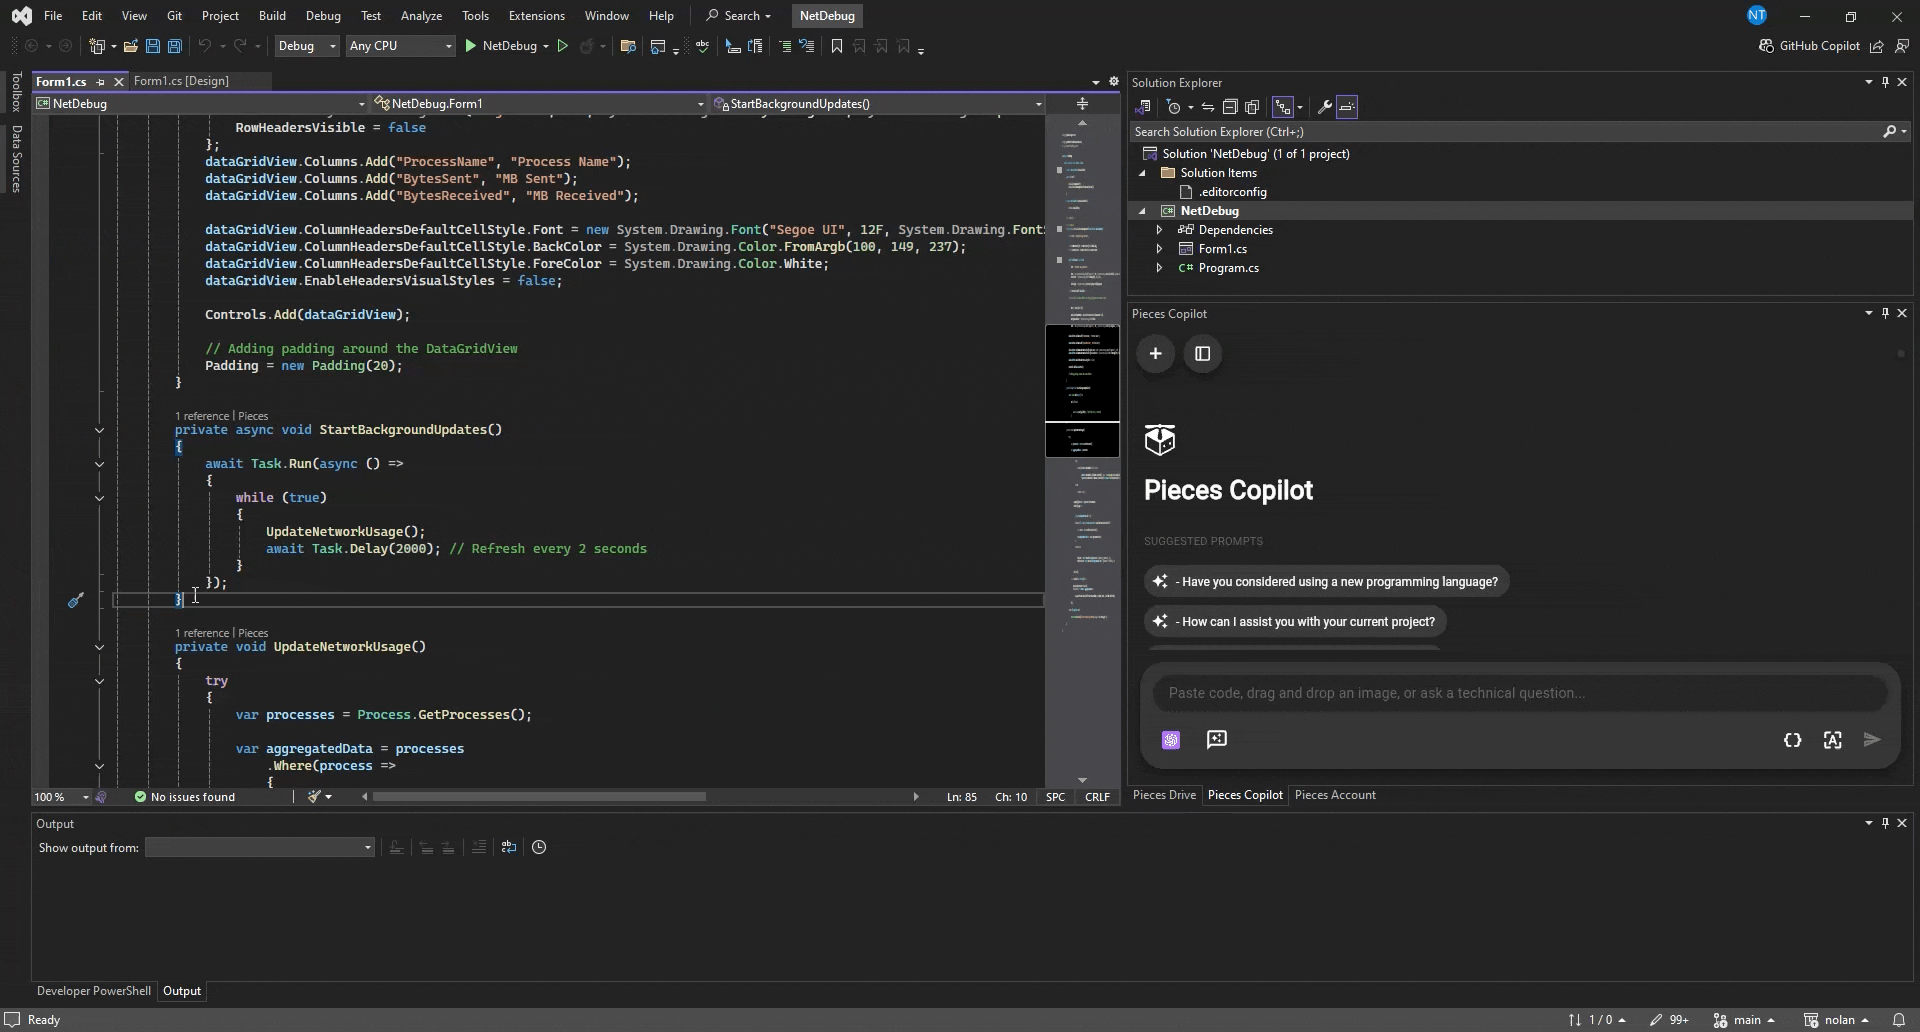Image resolution: width=1920 pixels, height=1032 pixels.
Task: Collapse Solution Items folder
Action: tap(1143, 173)
